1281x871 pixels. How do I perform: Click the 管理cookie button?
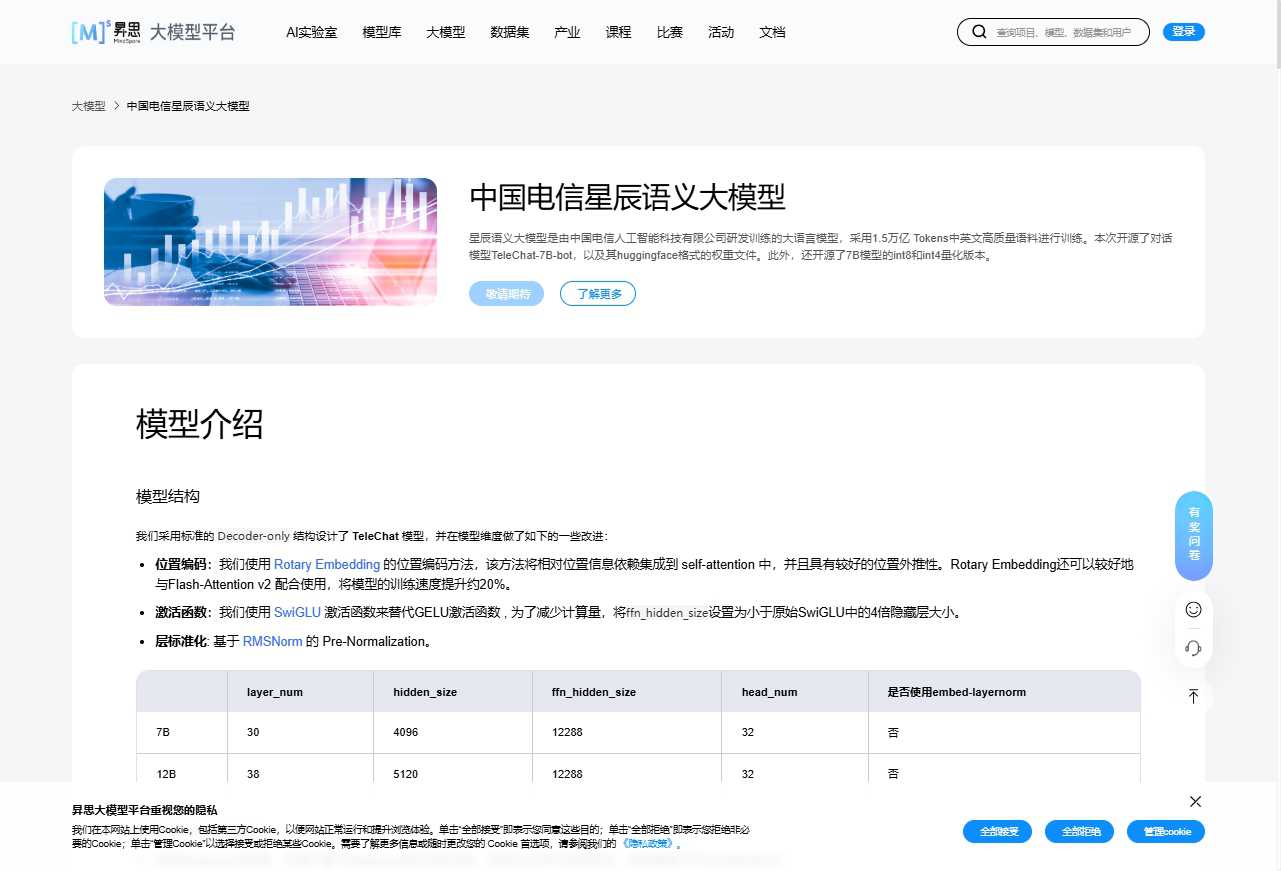[1166, 832]
